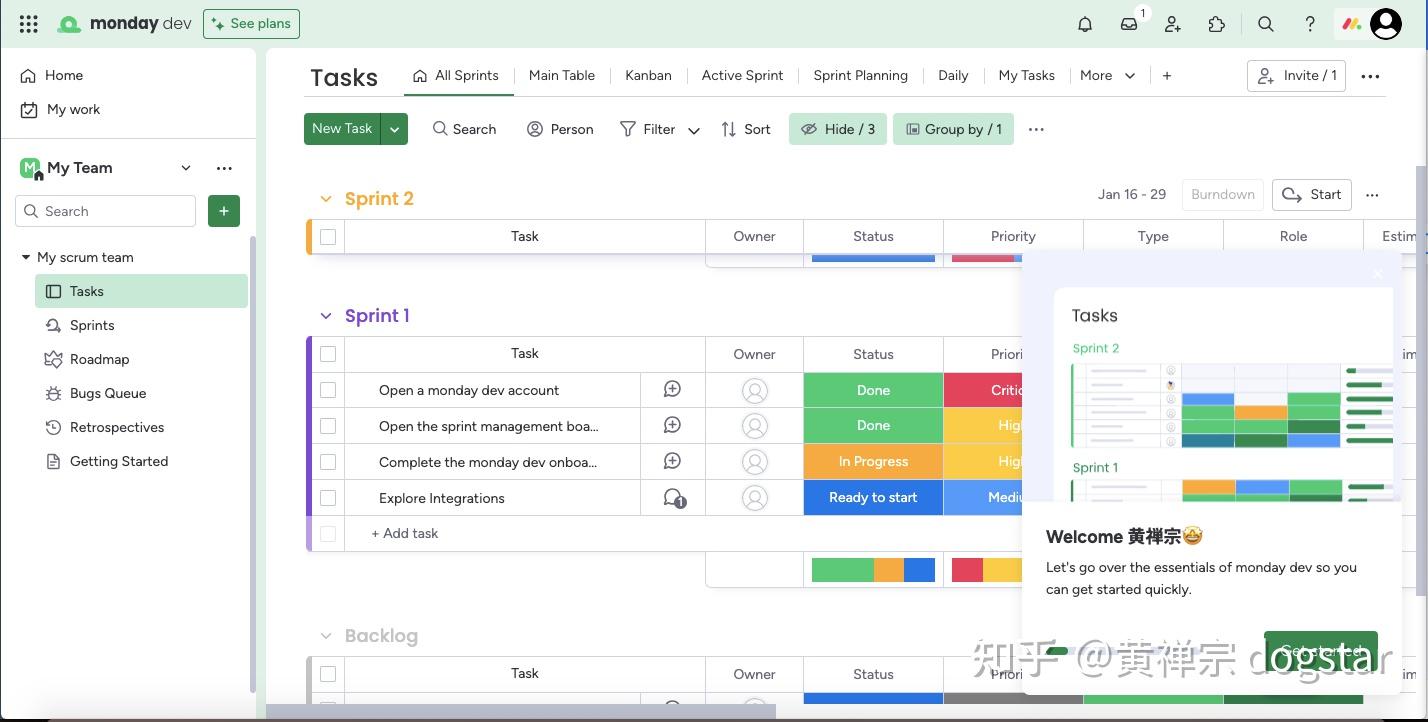Open the Sort button
The width and height of the screenshot is (1428, 722).
(x=746, y=129)
